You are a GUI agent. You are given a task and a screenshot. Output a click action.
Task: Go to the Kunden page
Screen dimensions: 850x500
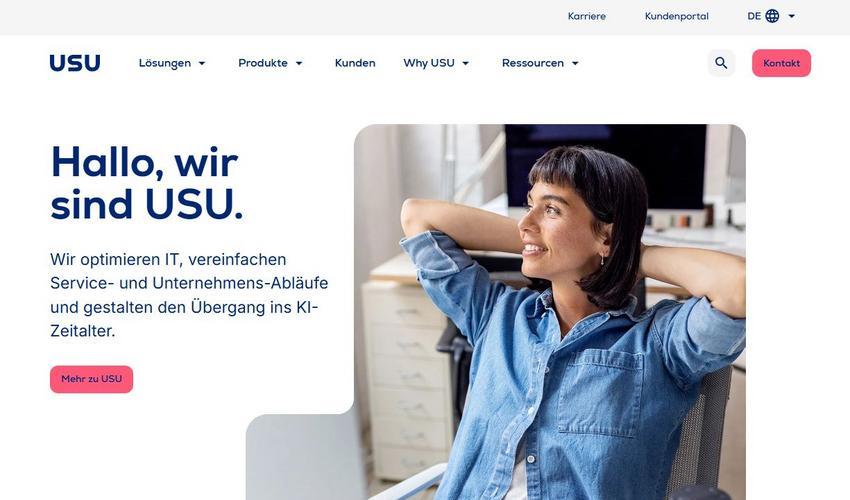point(355,63)
